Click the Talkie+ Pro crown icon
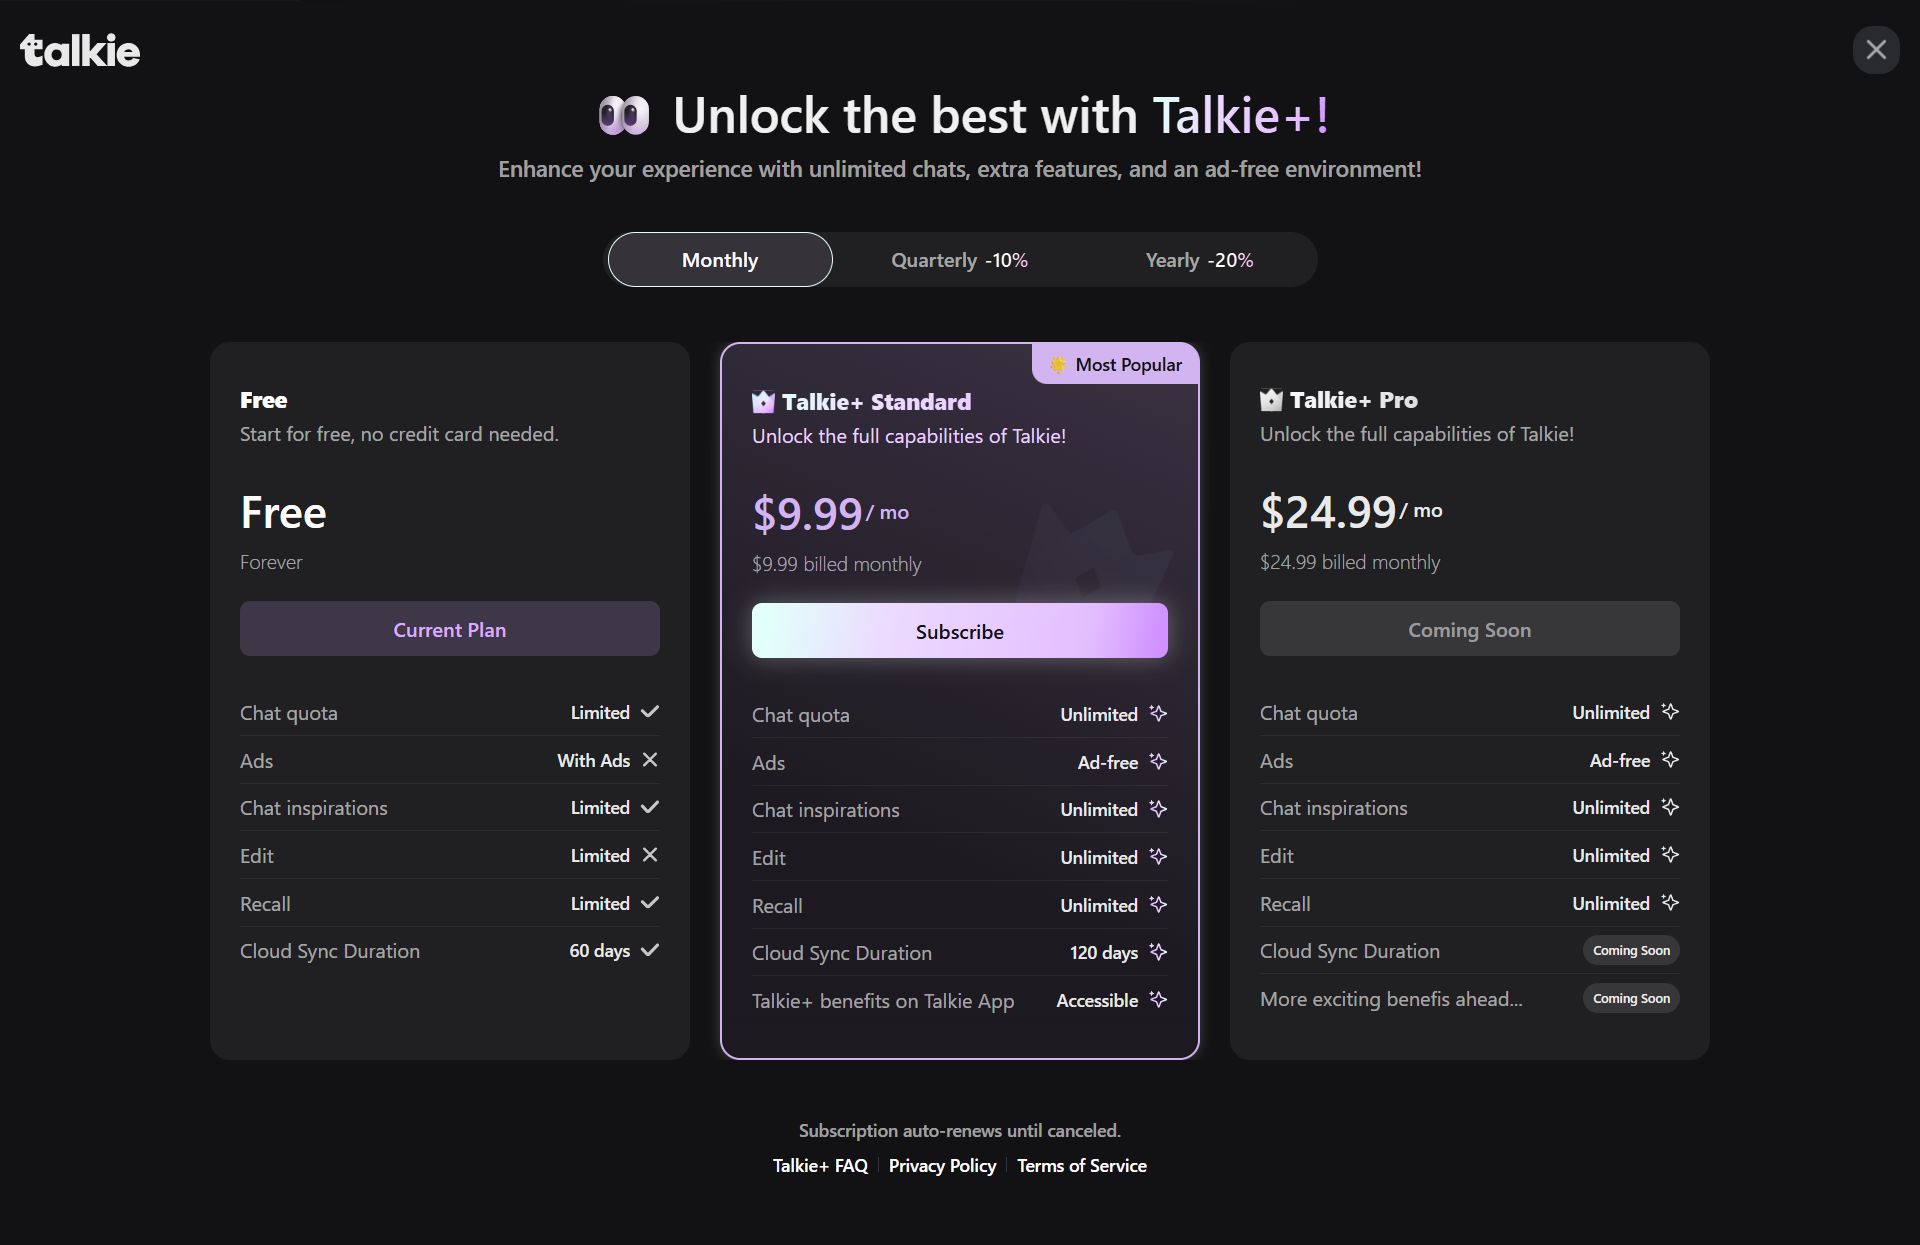The width and height of the screenshot is (1920, 1245). click(1271, 400)
